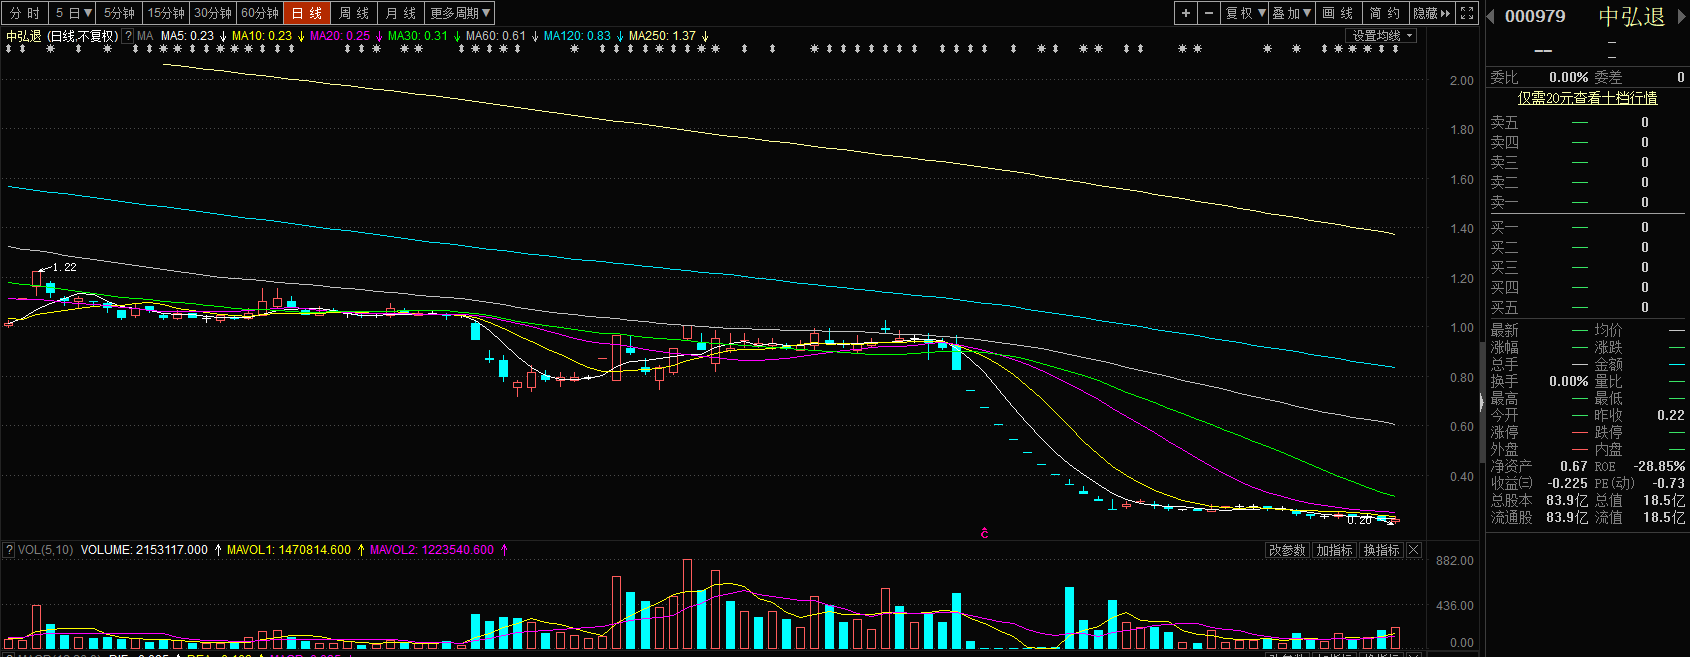Open the 复权 dropdown
Screen dimensions: 1690x657
click(x=1245, y=13)
